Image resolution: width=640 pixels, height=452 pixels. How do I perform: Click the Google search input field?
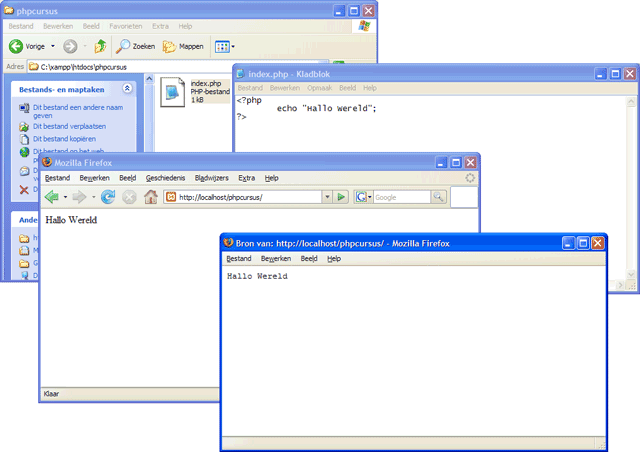[402, 197]
